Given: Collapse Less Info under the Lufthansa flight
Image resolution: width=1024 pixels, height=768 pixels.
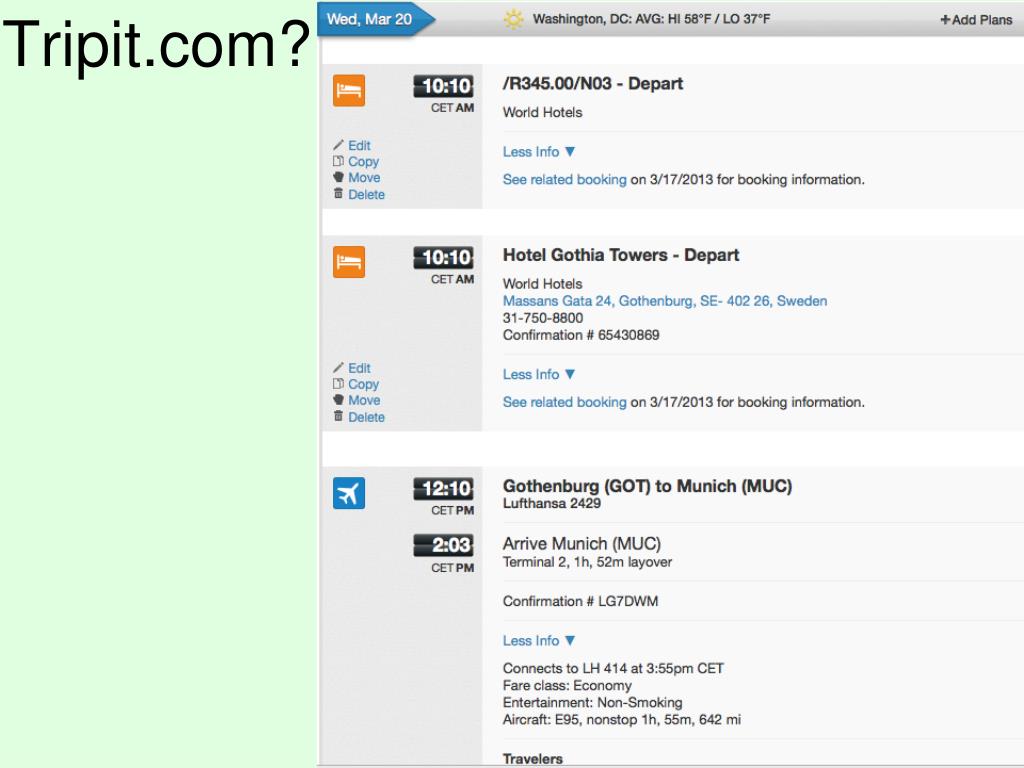Looking at the screenshot, I should pyautogui.click(x=539, y=641).
